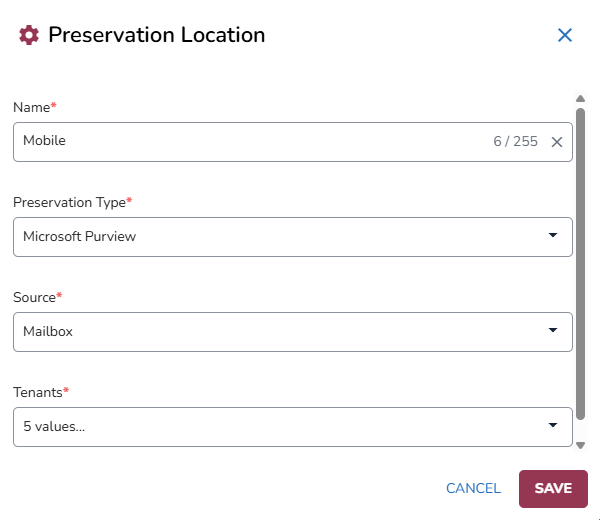Click the Microsoft Purview selection field
The image size is (600, 520).
click(x=270, y=237)
